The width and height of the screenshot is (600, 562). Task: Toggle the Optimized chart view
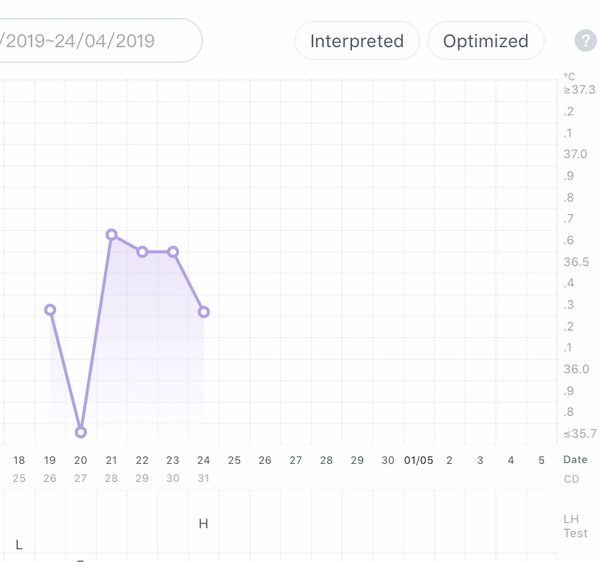point(485,41)
